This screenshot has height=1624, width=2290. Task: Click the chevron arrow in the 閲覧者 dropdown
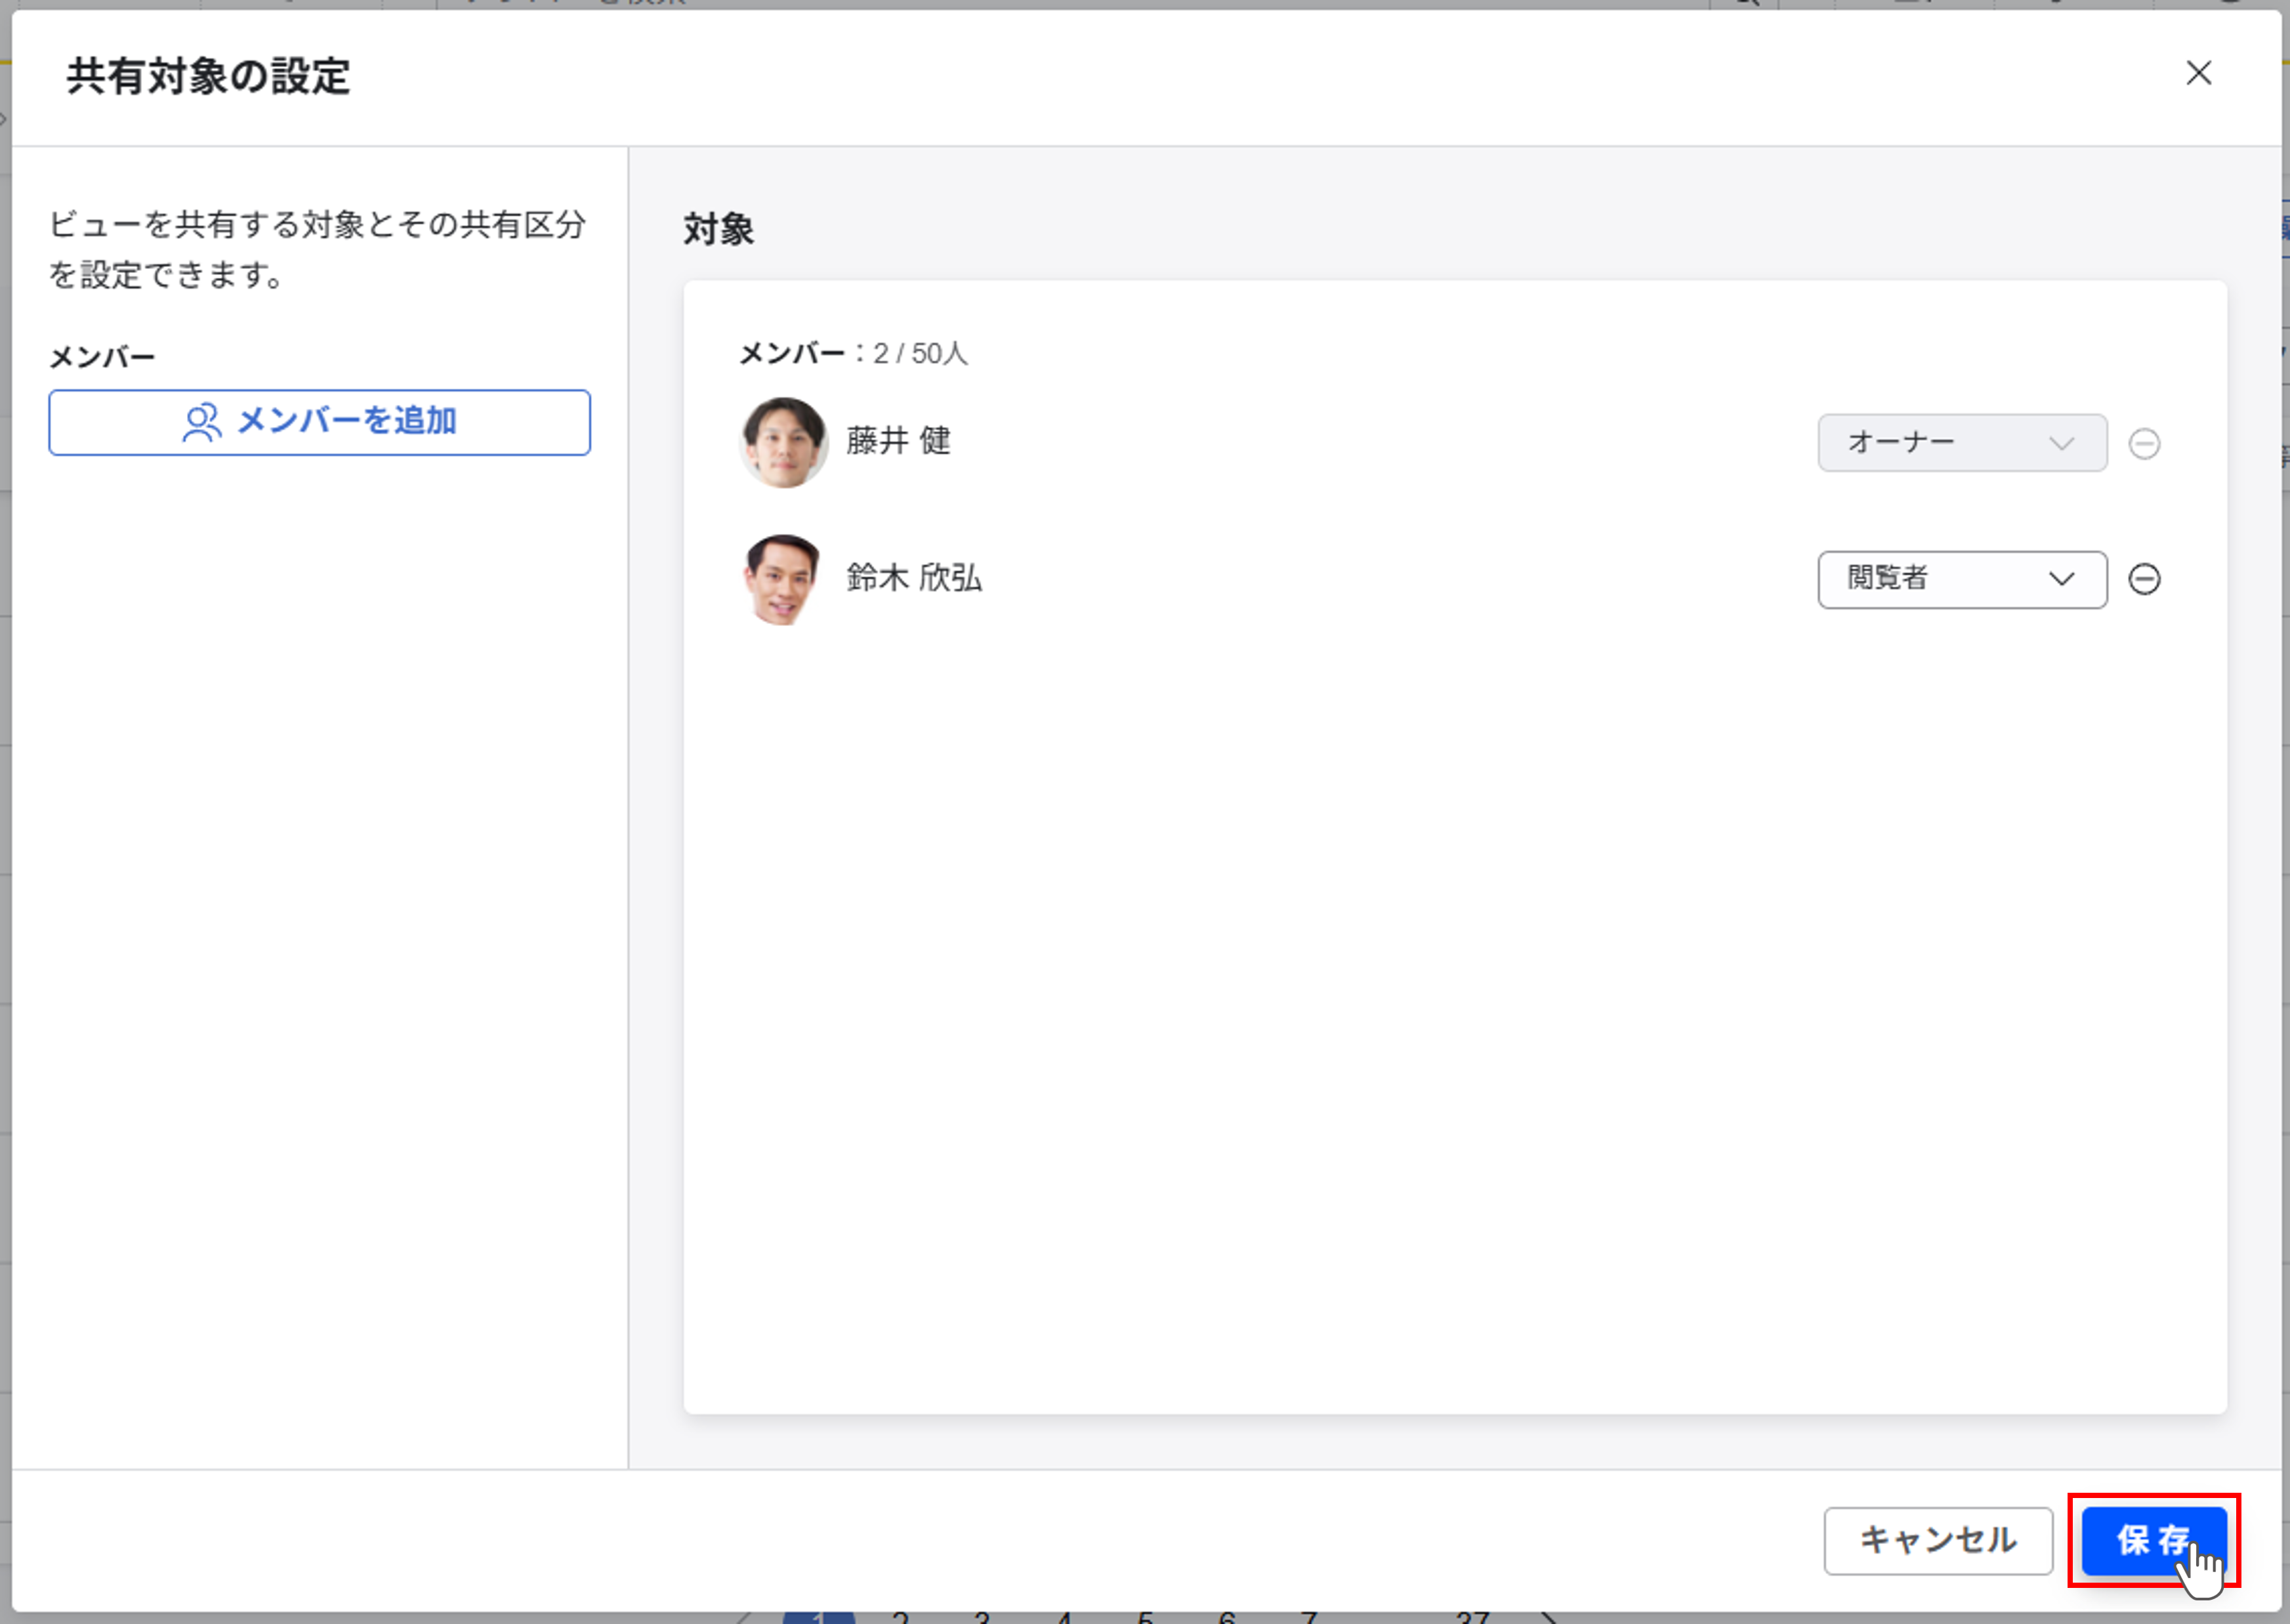pos(2060,579)
